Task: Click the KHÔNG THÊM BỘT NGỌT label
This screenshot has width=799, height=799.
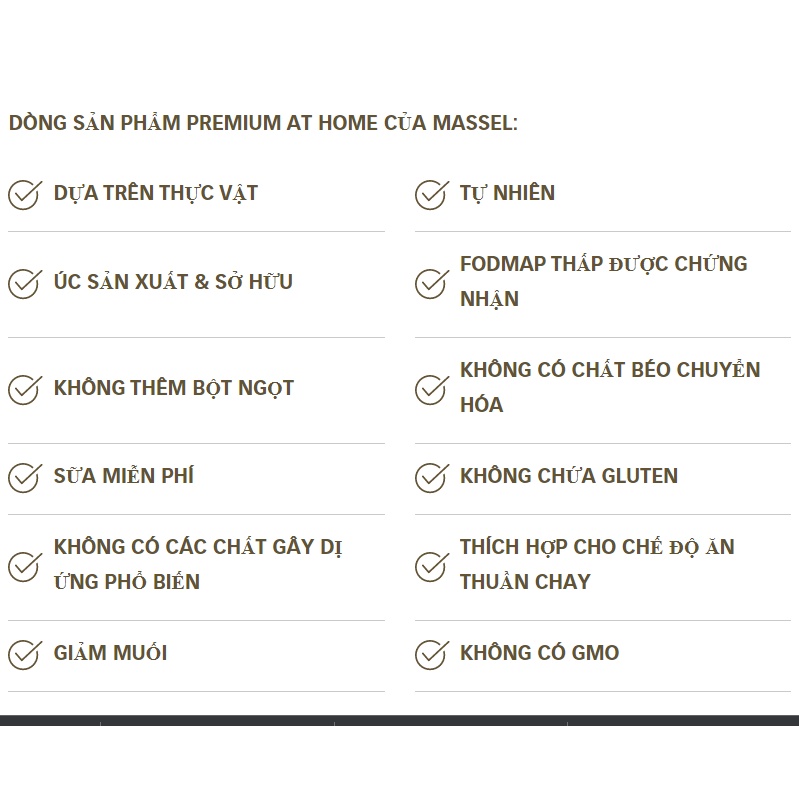Action: coord(174,388)
